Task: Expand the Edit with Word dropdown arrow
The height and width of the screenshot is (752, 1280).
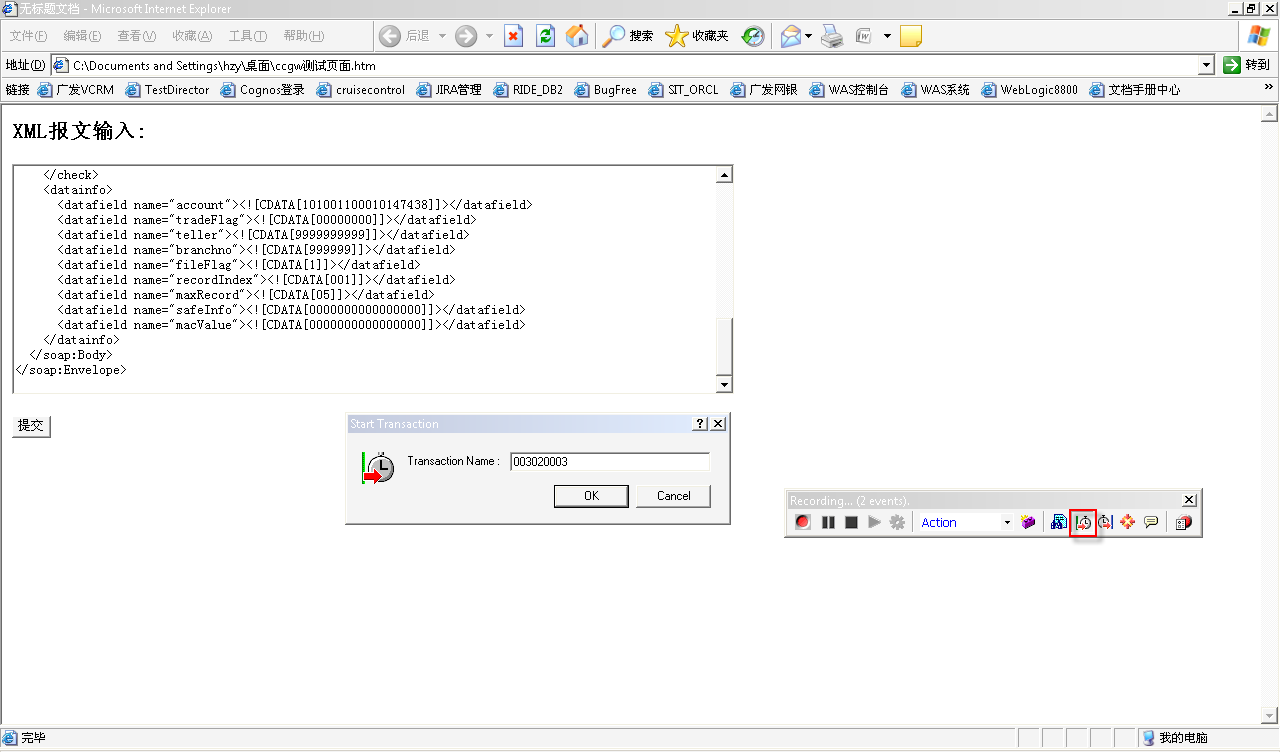Action: click(887, 36)
